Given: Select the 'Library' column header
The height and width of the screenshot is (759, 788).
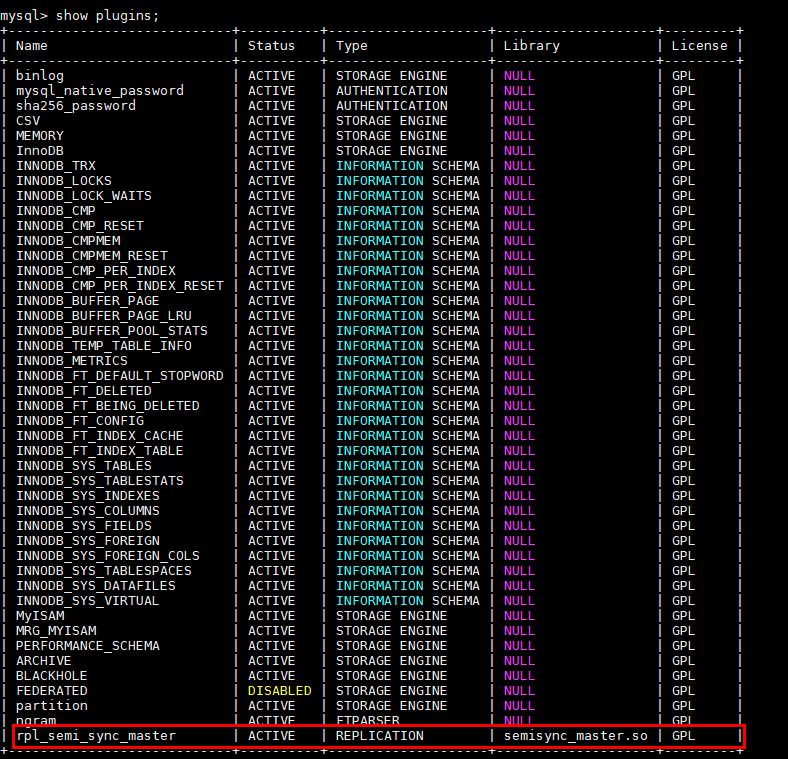Looking at the screenshot, I should point(532,46).
